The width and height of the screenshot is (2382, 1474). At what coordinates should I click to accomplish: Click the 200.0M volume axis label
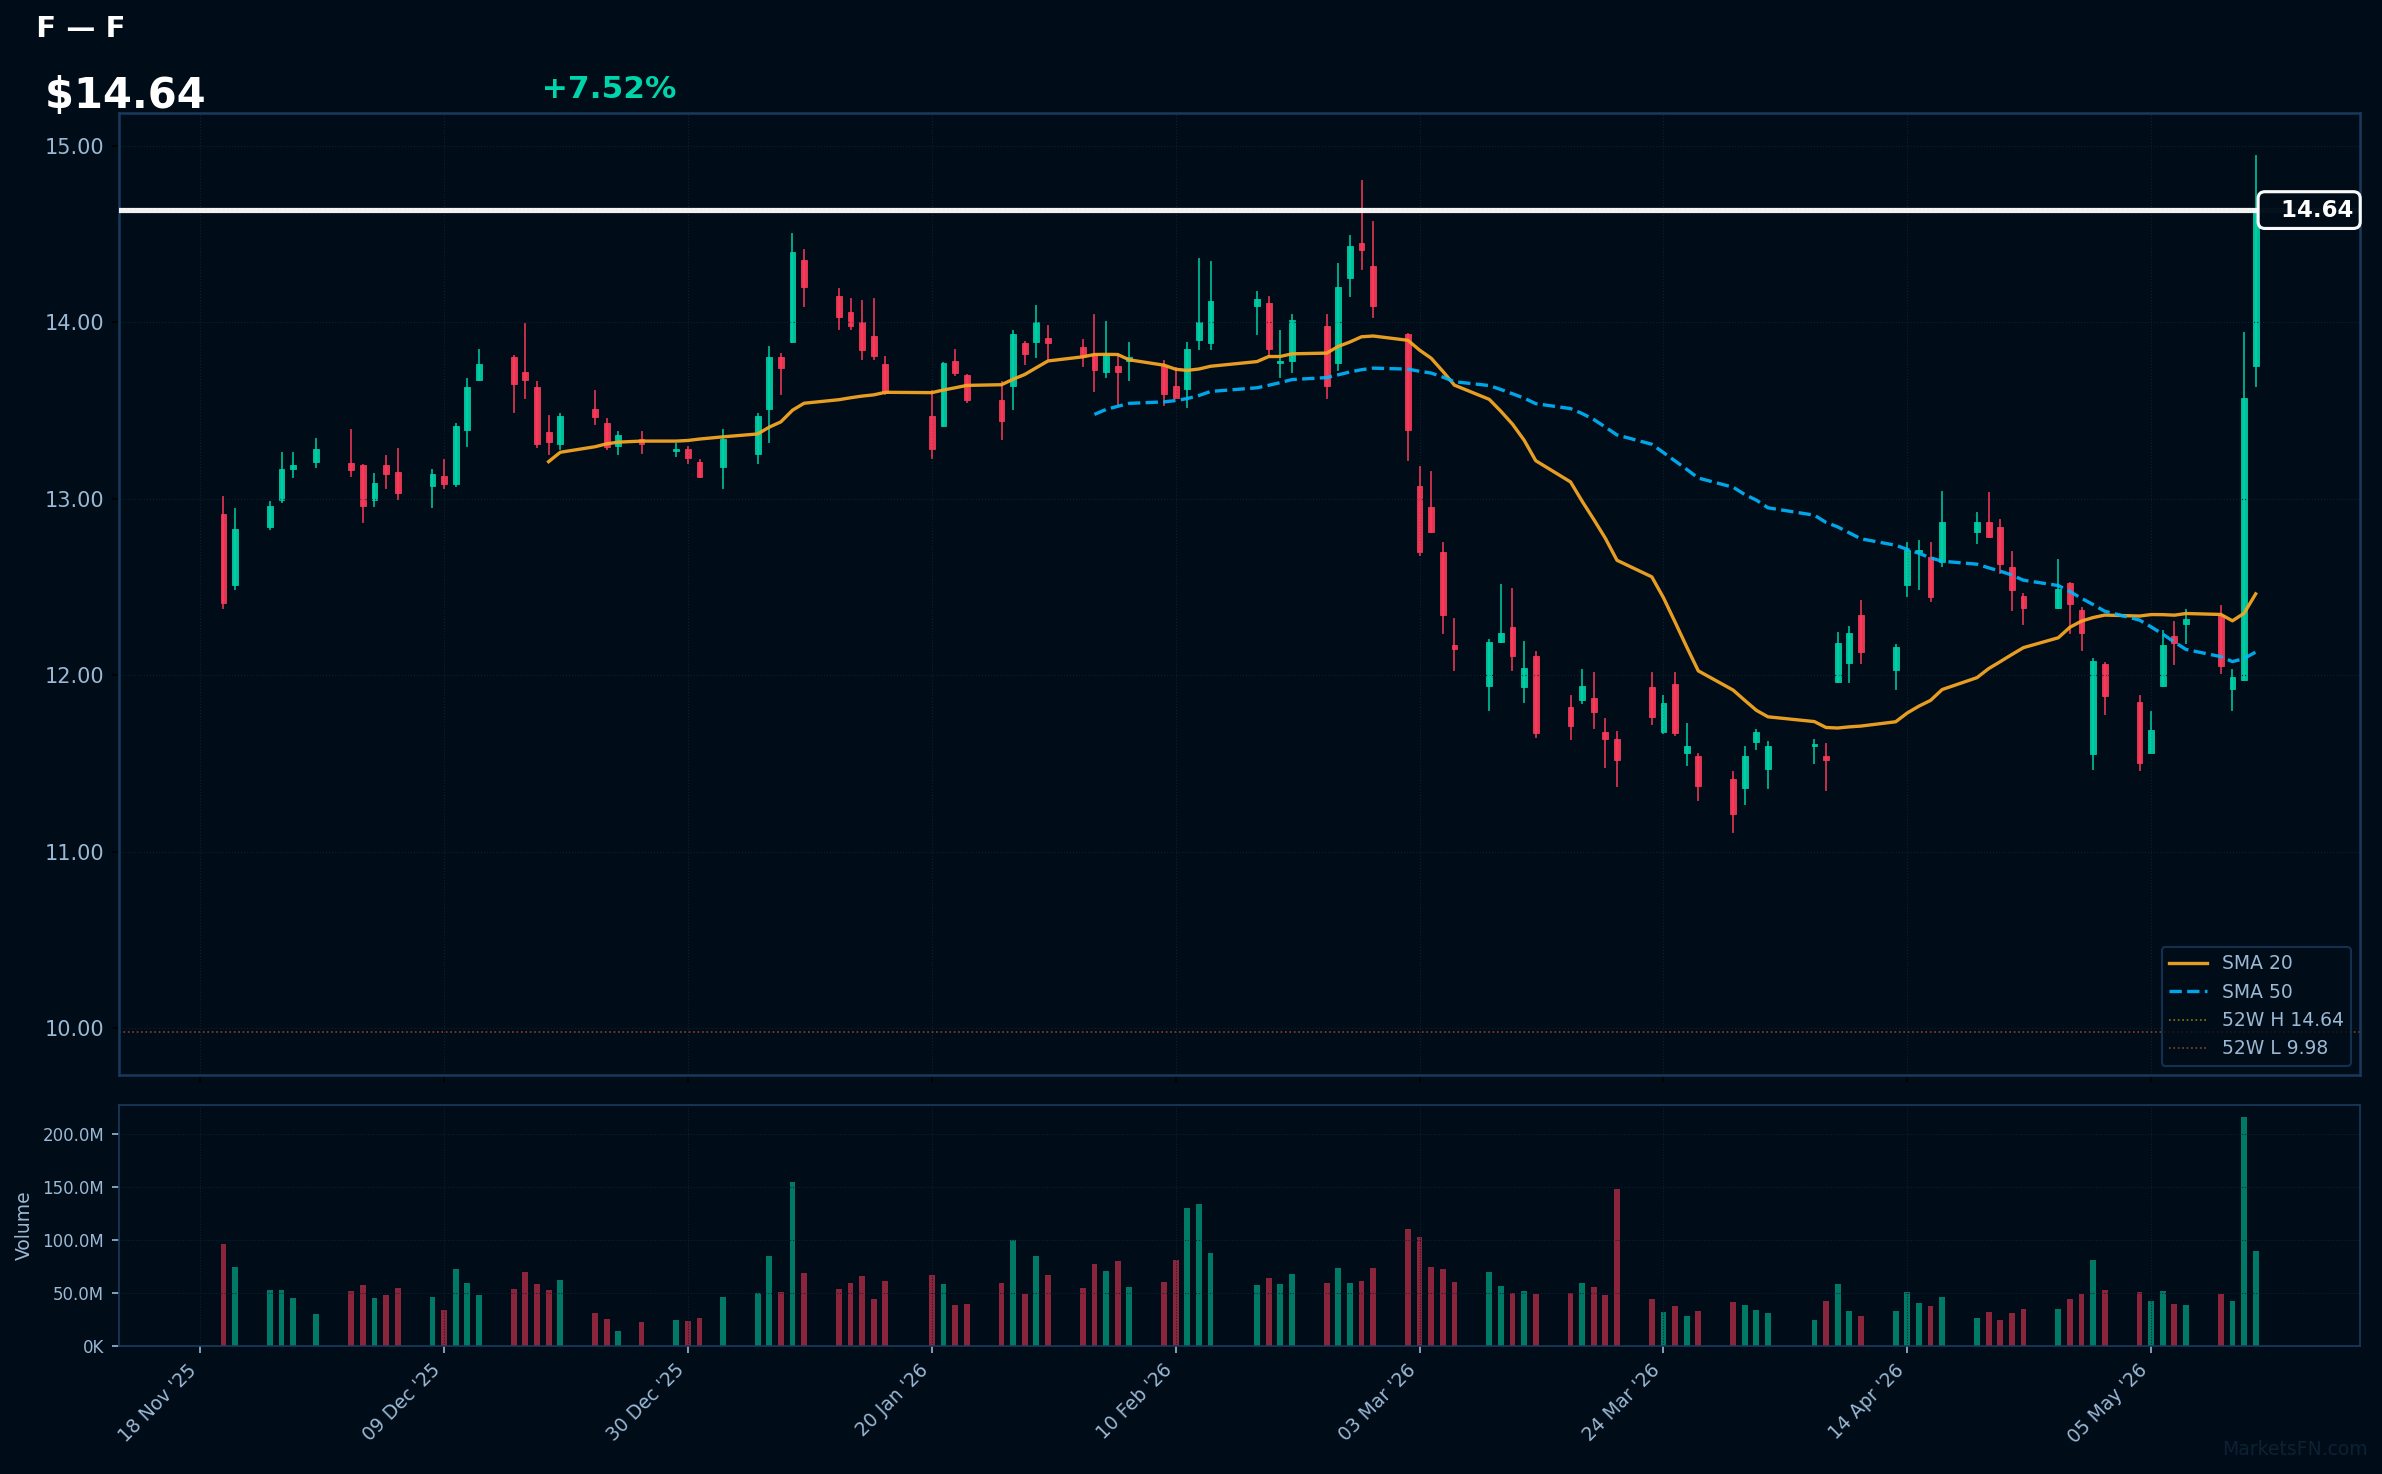tap(73, 1135)
